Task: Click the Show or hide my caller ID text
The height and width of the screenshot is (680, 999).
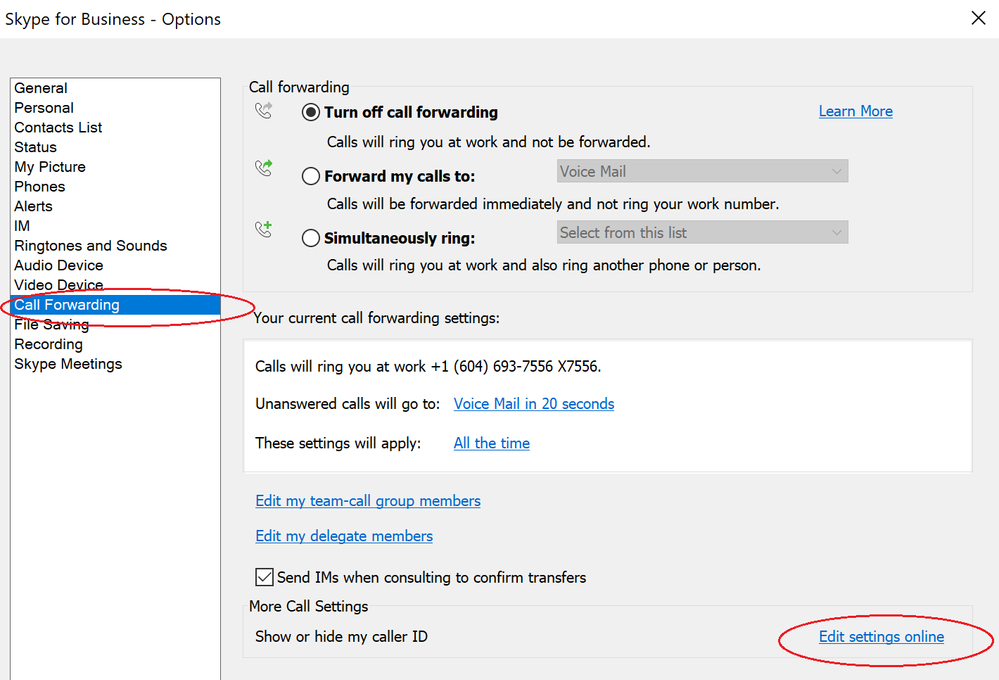Action: click(341, 637)
